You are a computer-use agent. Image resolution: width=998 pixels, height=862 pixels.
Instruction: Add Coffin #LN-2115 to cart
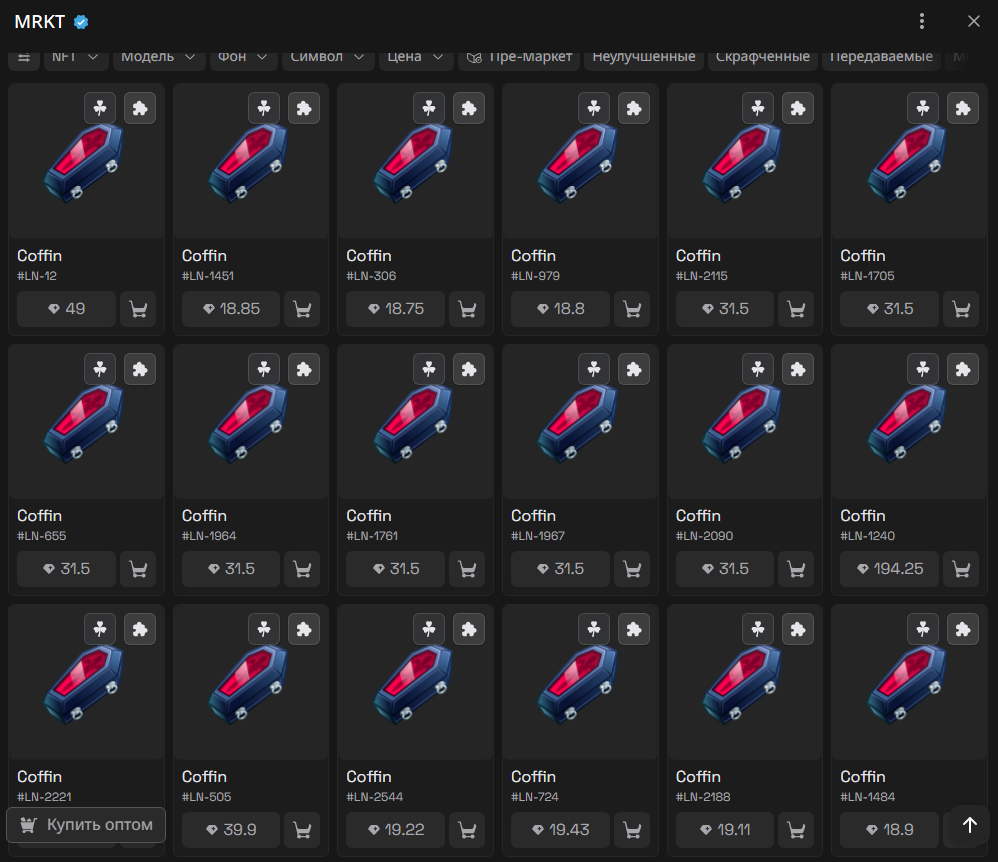coord(796,309)
